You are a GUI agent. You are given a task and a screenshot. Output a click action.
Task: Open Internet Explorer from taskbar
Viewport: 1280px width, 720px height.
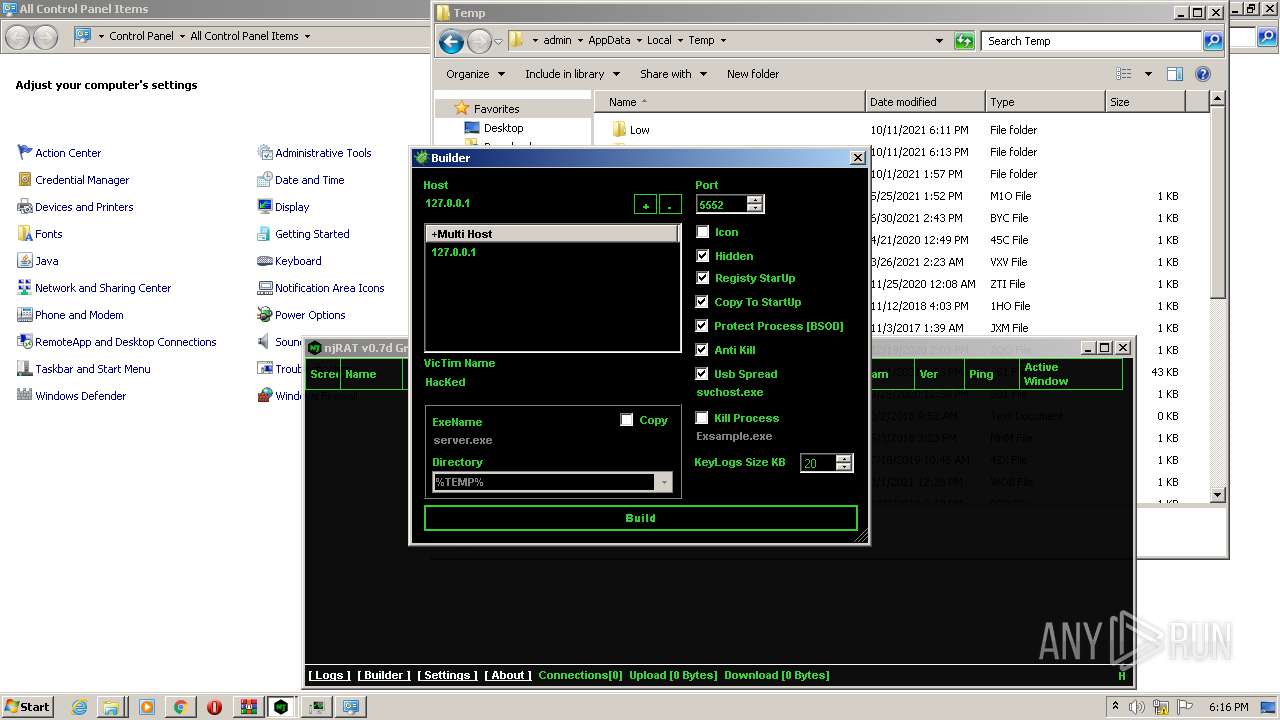click(x=79, y=707)
